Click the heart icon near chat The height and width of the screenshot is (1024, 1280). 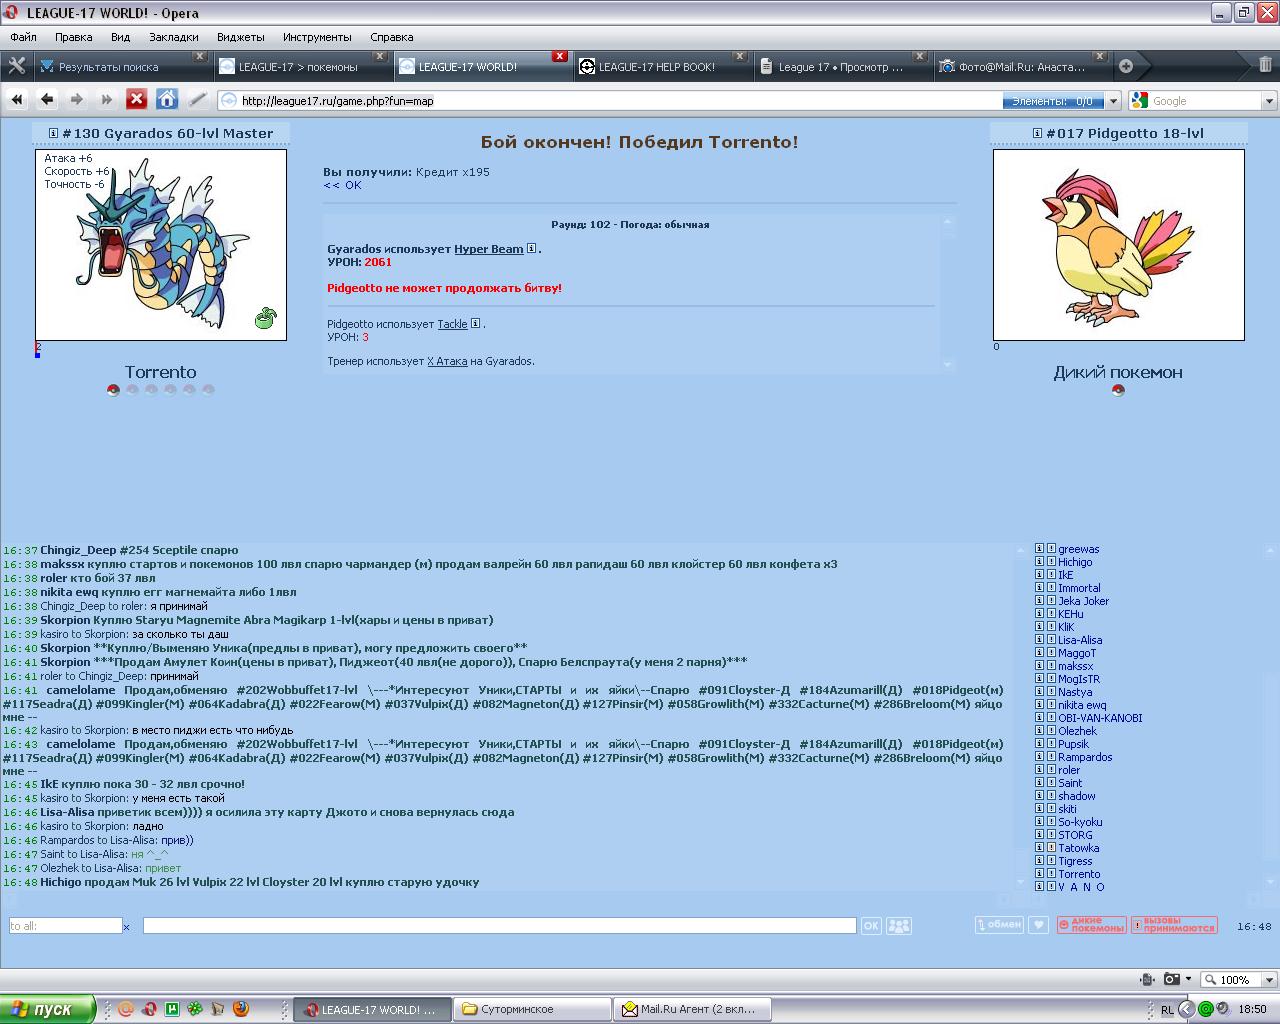pyautogui.click(x=1038, y=925)
